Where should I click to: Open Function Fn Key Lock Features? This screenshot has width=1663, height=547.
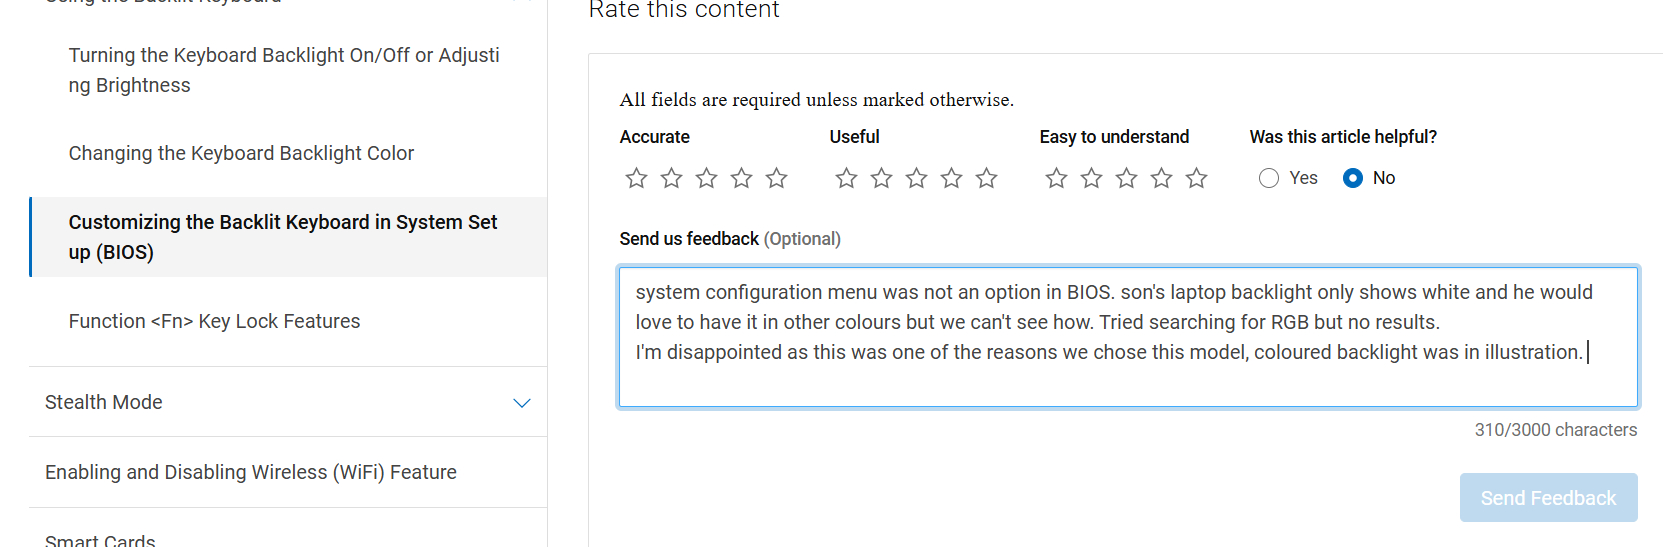coord(214,321)
